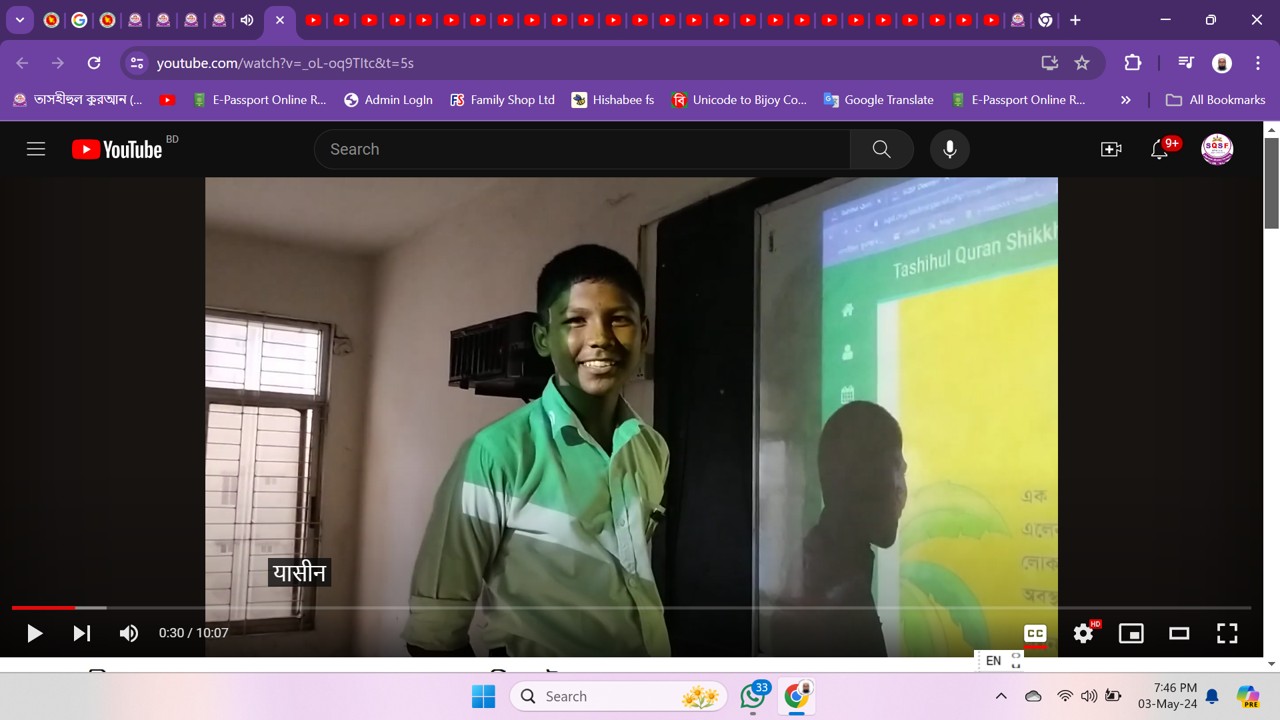This screenshot has height=720, width=1280.
Task: Expand the hidden bookmarks overflow chevron
Action: coord(1126,100)
